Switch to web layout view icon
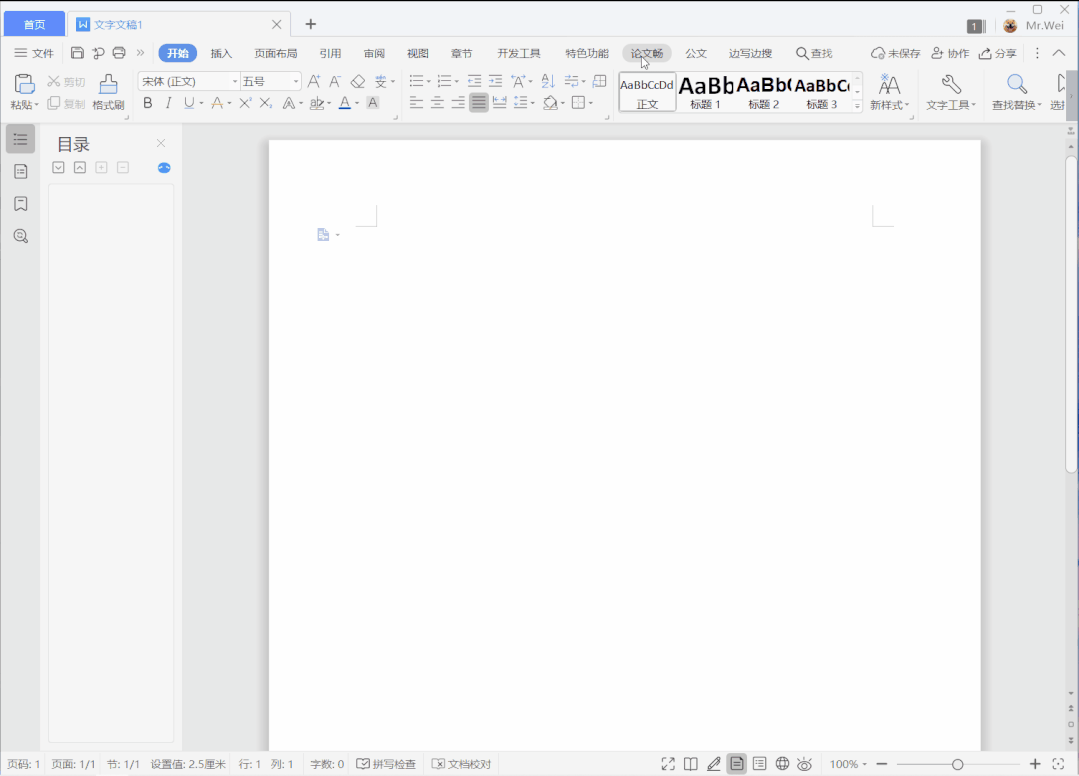The height and width of the screenshot is (776, 1079). pos(783,764)
